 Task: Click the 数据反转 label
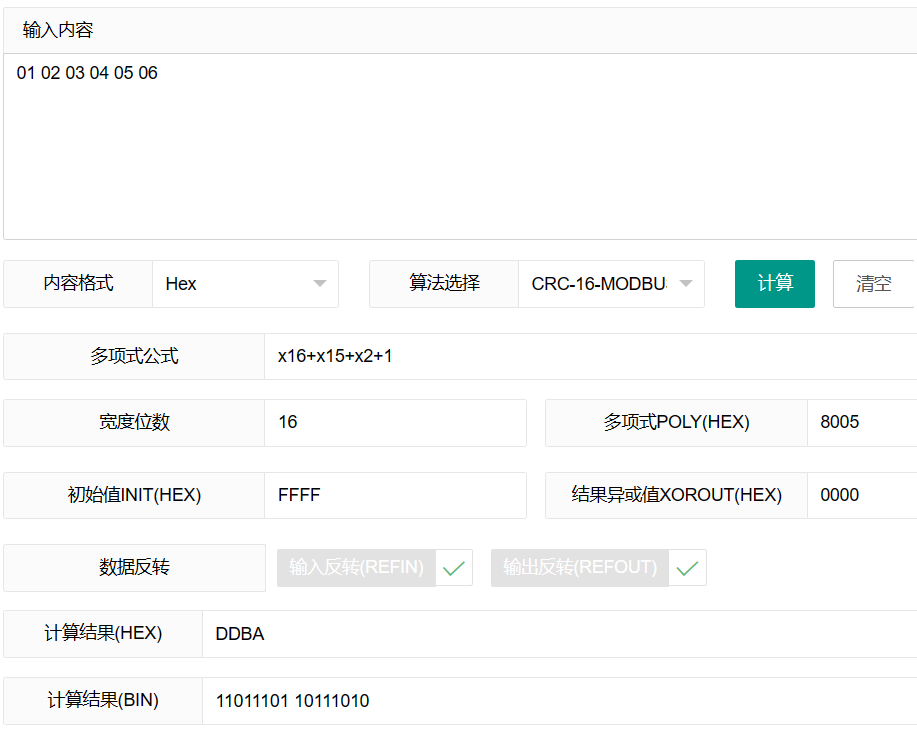[x=134, y=568]
